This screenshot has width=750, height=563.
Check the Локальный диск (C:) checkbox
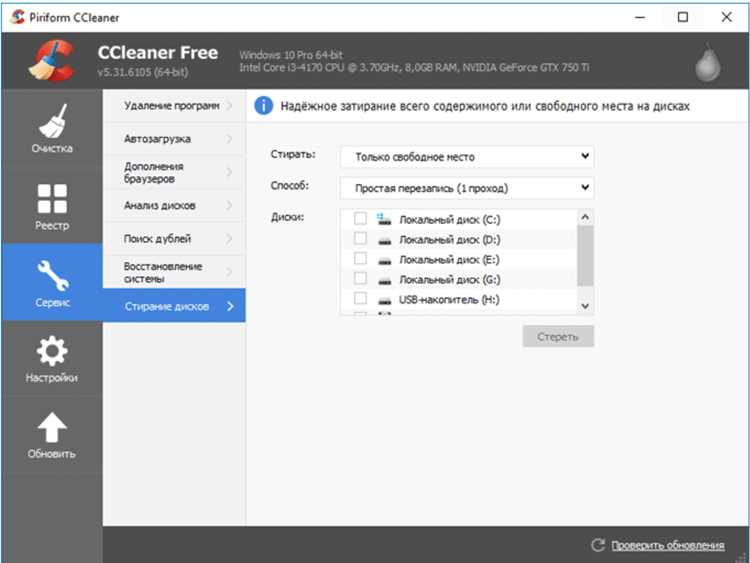[360, 219]
